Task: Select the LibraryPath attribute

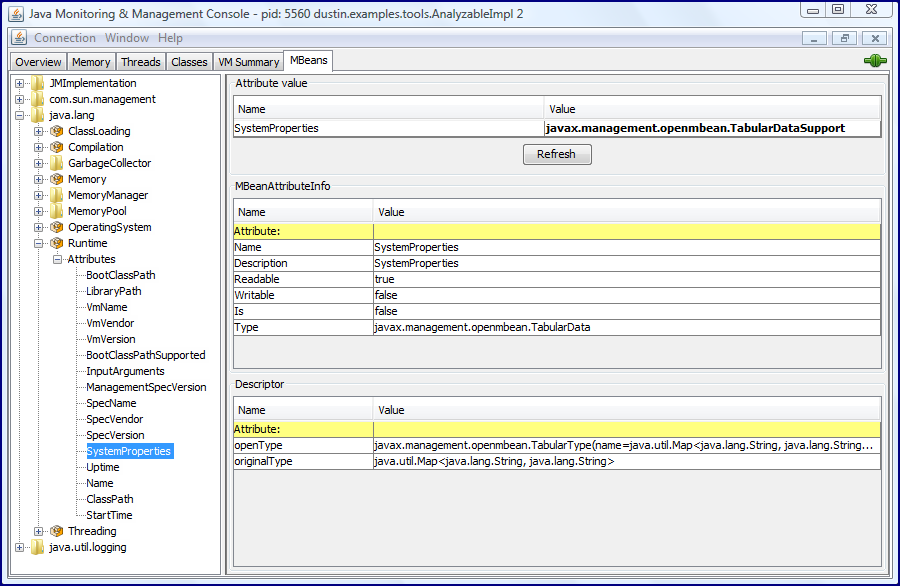Action: (114, 292)
